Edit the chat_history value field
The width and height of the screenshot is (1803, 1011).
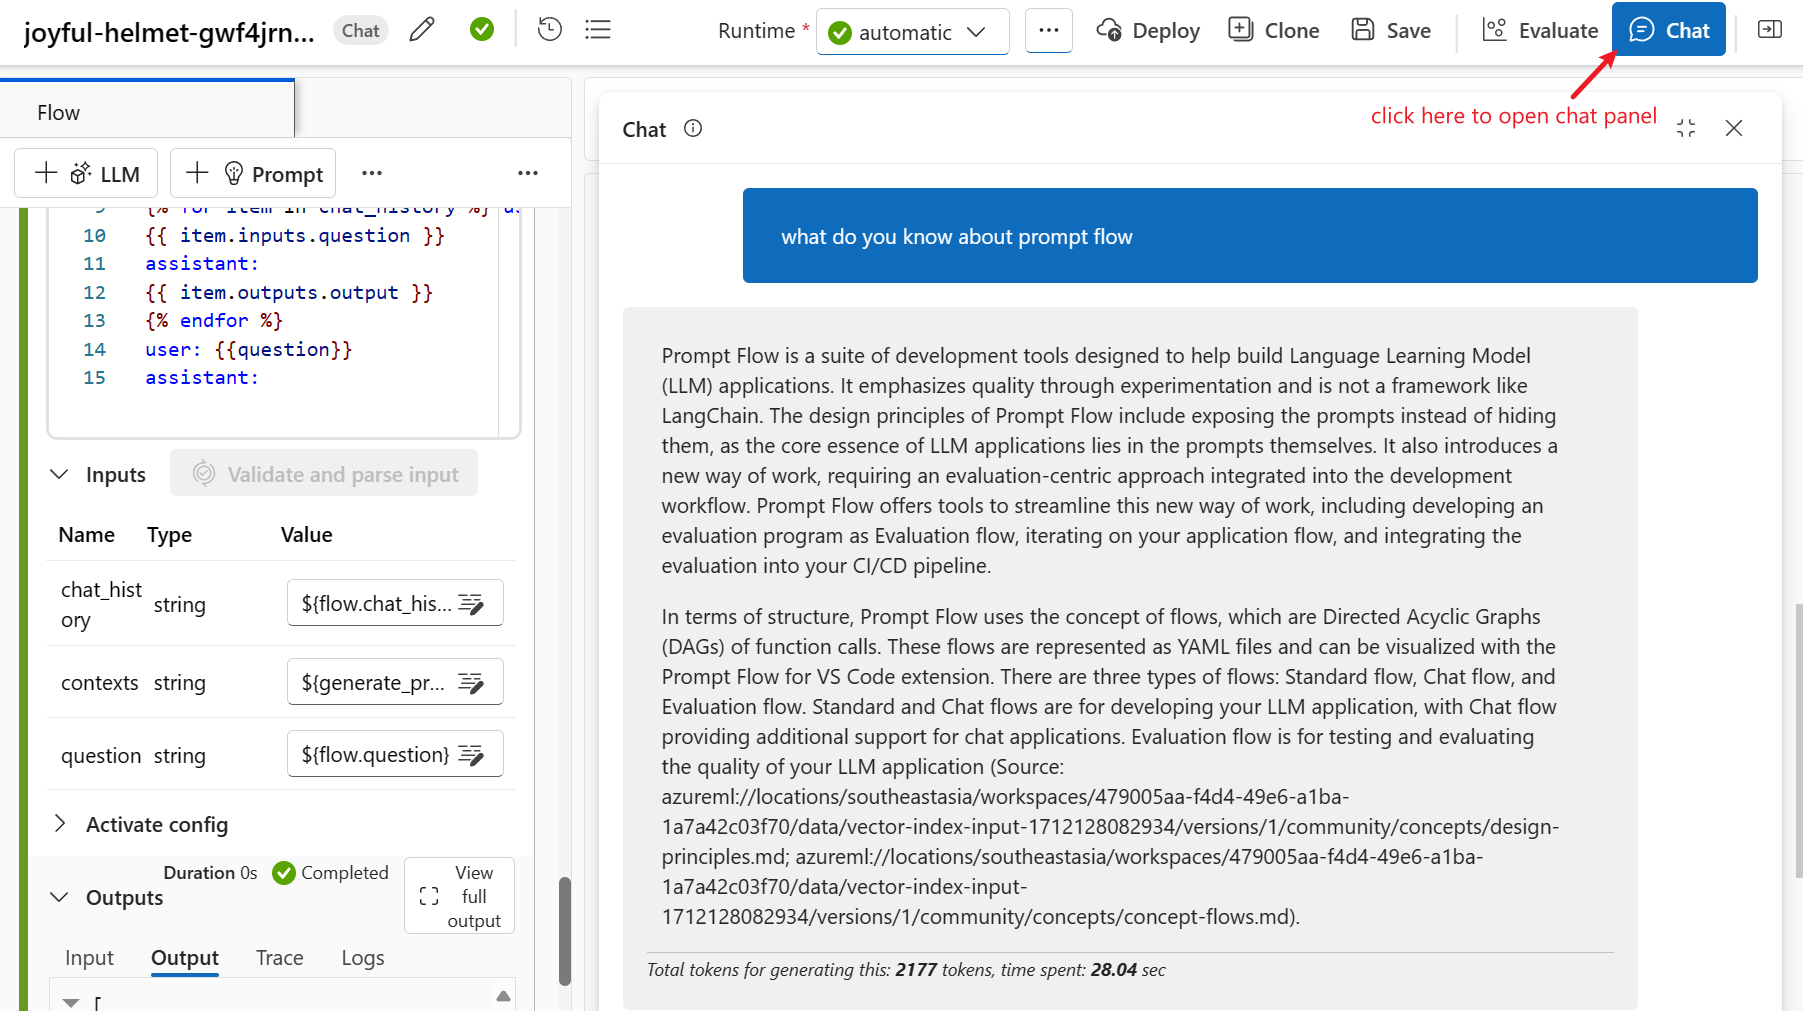395,603
